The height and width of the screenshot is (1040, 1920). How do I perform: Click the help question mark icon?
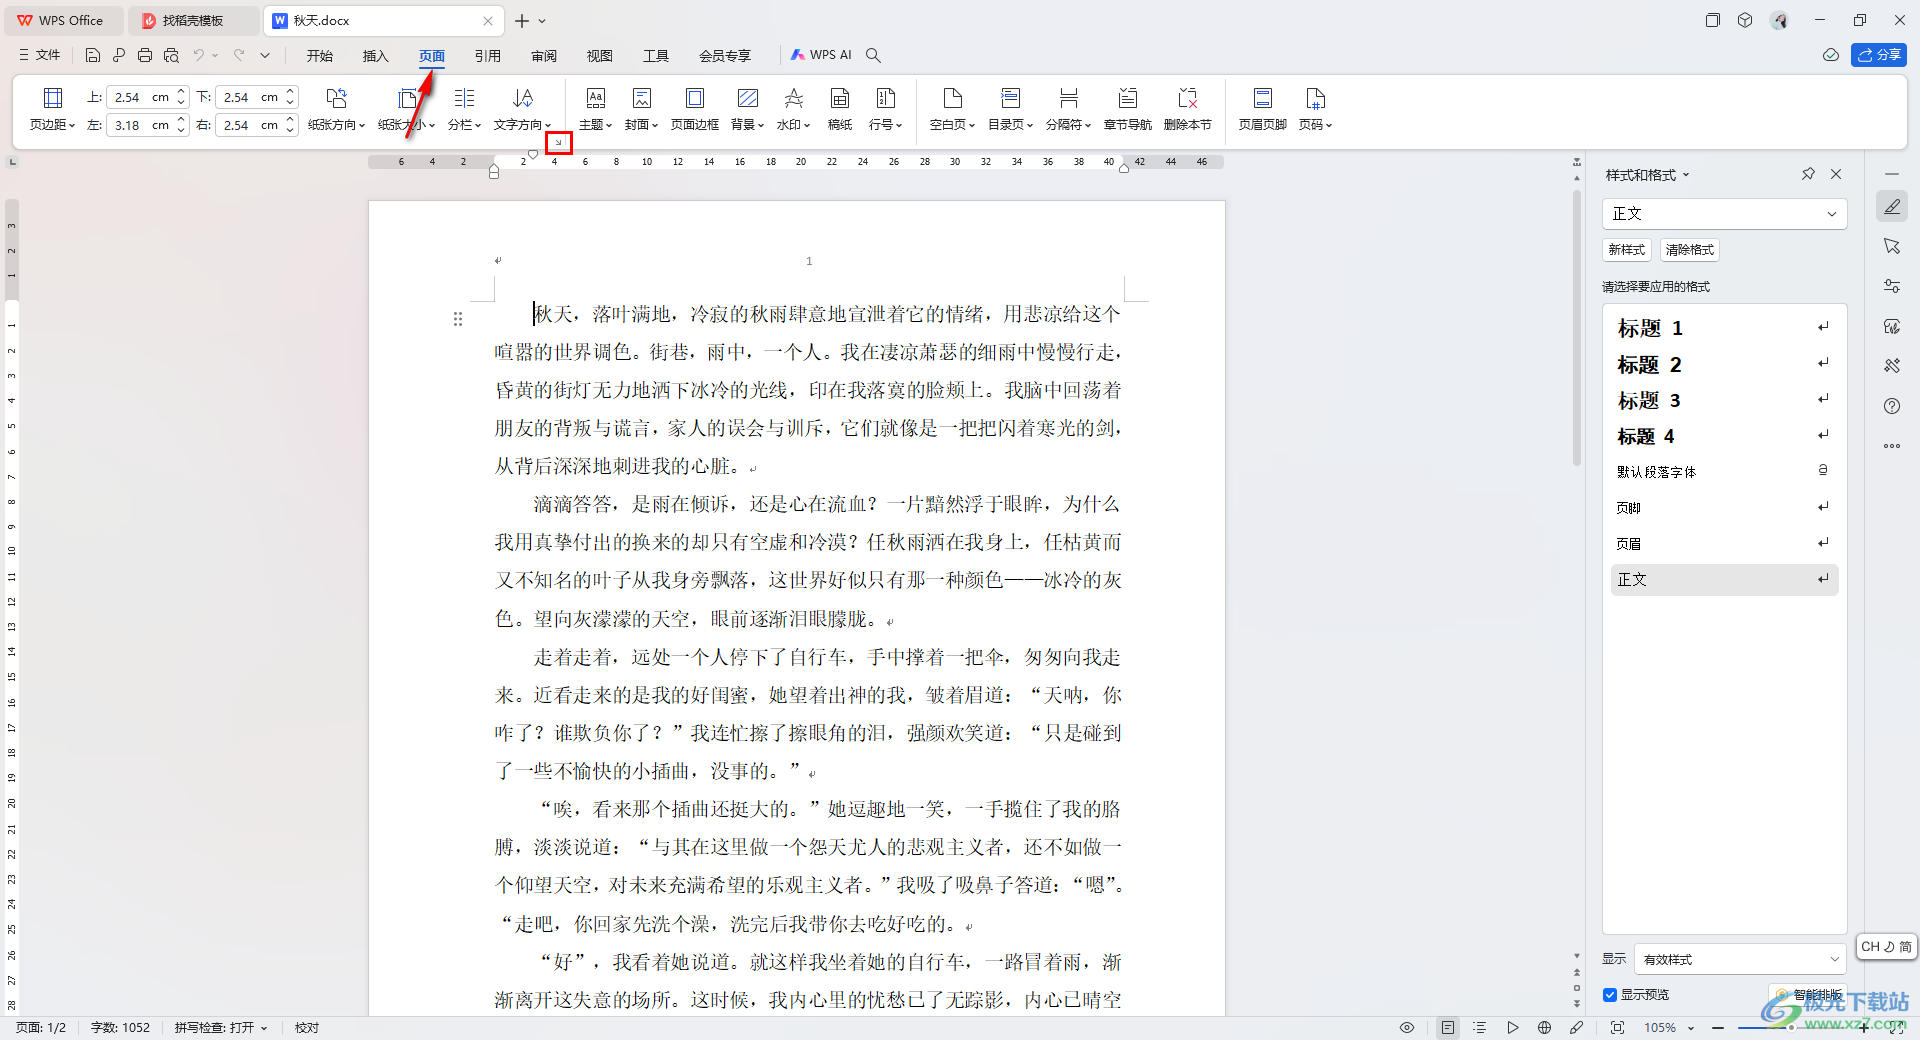click(1892, 406)
